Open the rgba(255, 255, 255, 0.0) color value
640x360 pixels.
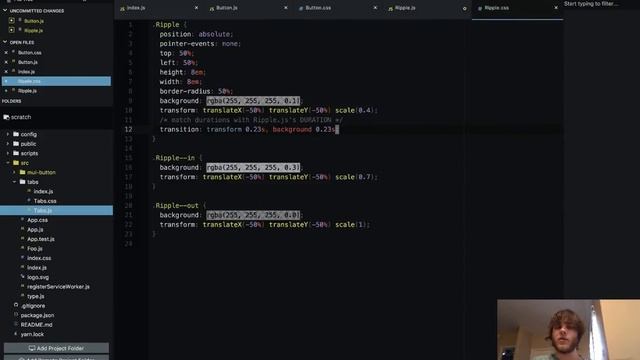[x=253, y=215]
